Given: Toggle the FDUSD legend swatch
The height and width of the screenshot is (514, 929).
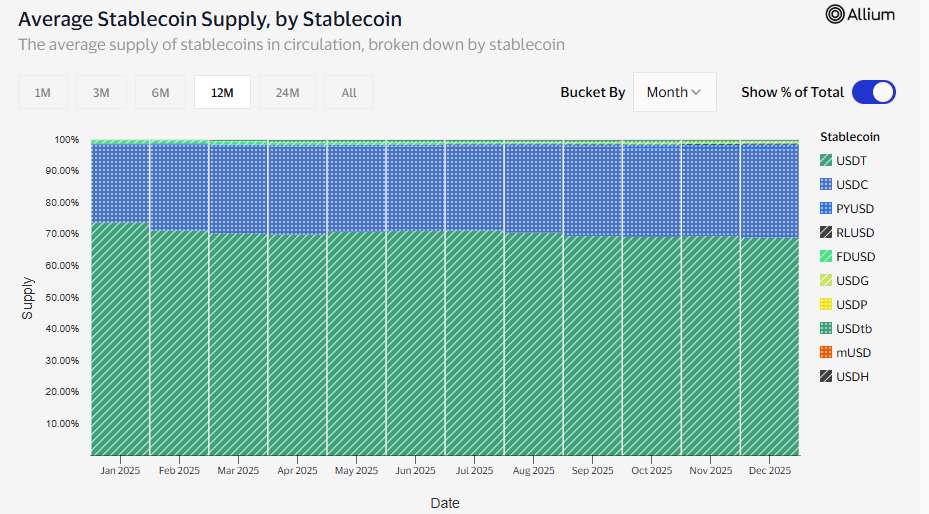Looking at the screenshot, I should coord(826,257).
